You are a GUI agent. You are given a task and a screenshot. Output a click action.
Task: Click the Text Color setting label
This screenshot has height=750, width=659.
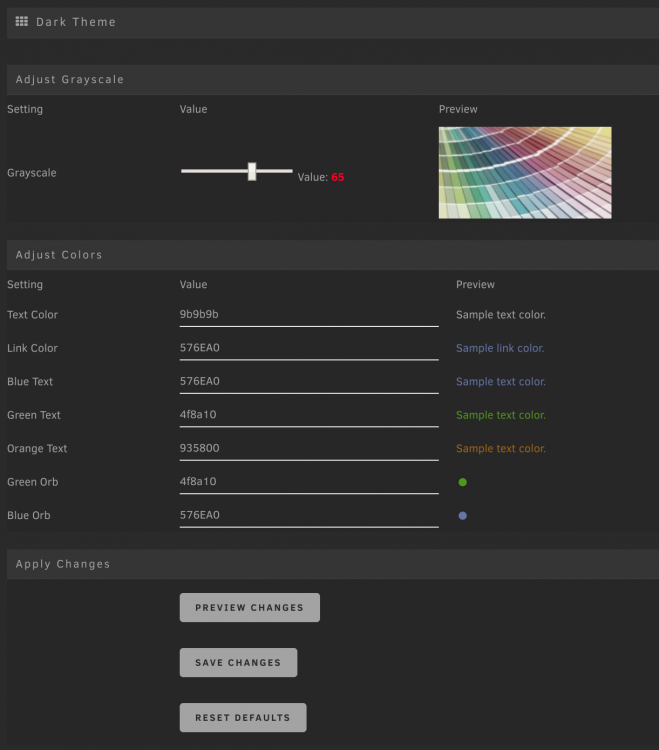pyautogui.click(x=32, y=315)
